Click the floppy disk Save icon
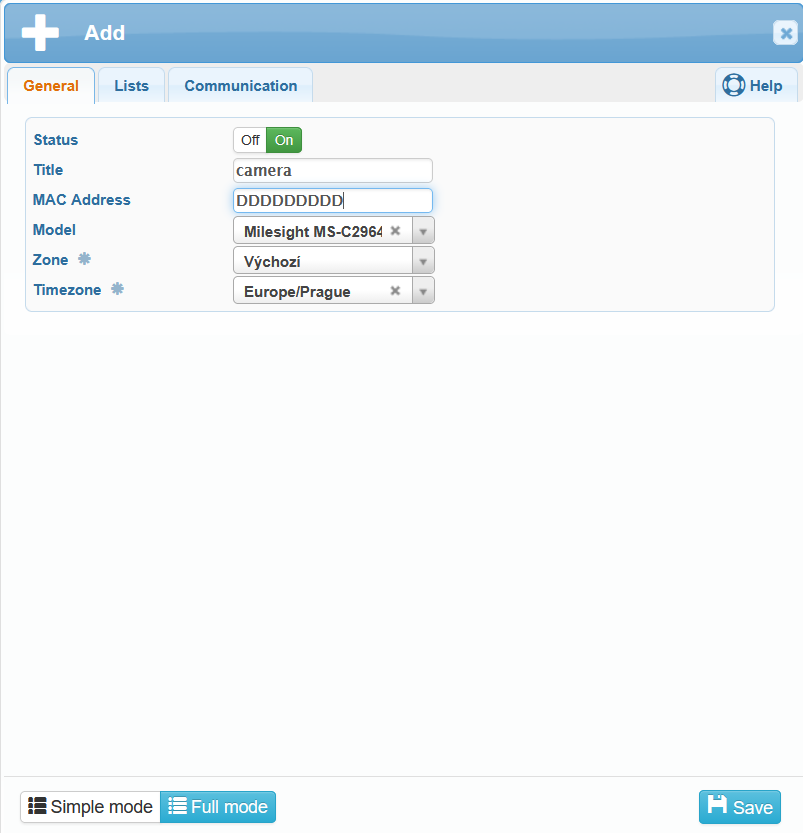 click(717, 806)
